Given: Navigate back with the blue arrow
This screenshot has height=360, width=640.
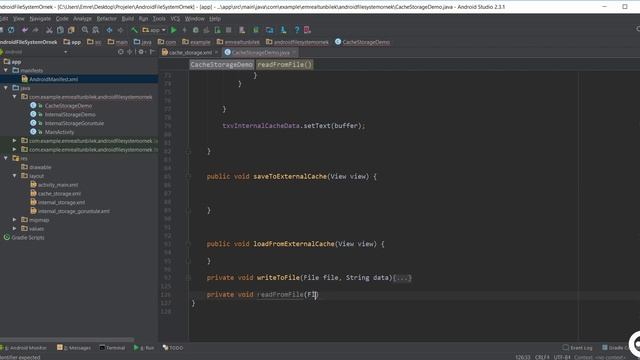Looking at the screenshot, I should click(109, 30).
